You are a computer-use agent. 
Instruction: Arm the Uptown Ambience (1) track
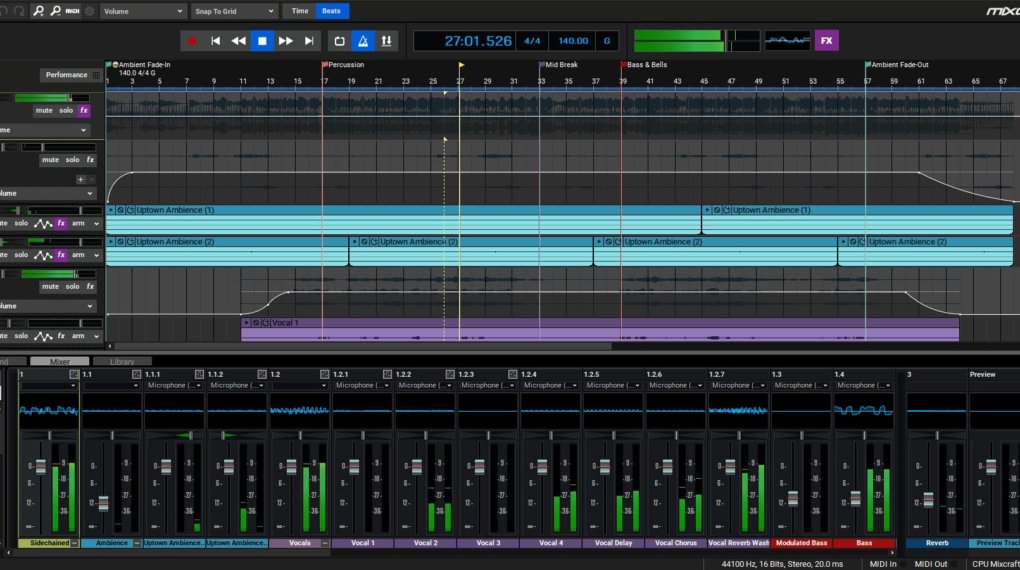pos(78,223)
